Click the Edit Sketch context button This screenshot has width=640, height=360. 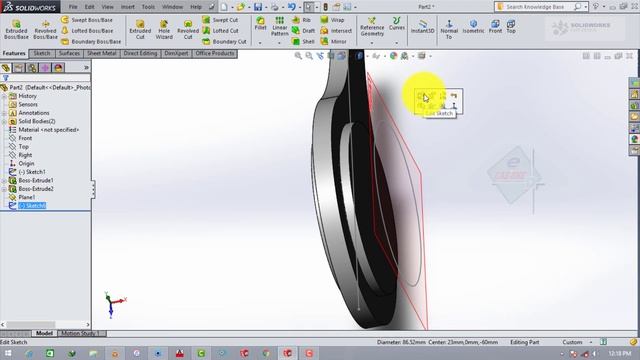(421, 96)
